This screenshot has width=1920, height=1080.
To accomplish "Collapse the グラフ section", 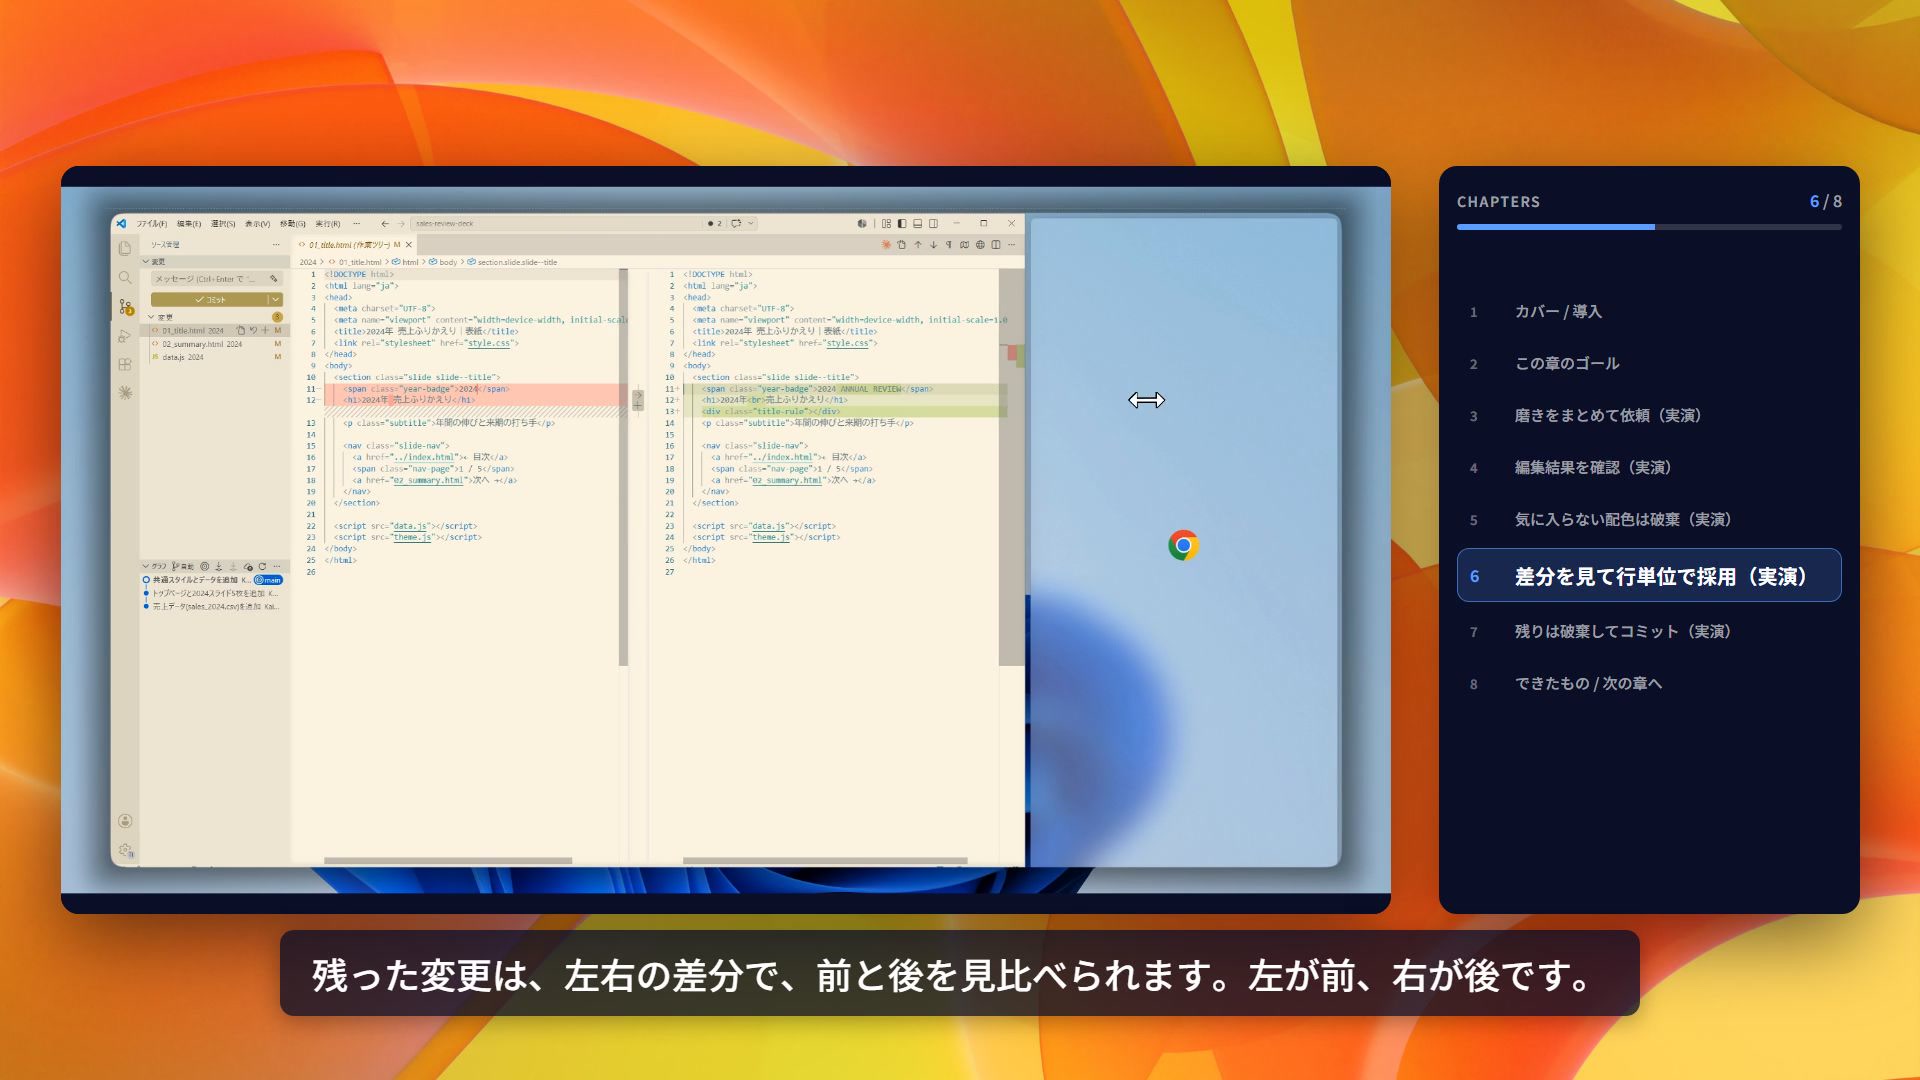I will coord(155,566).
